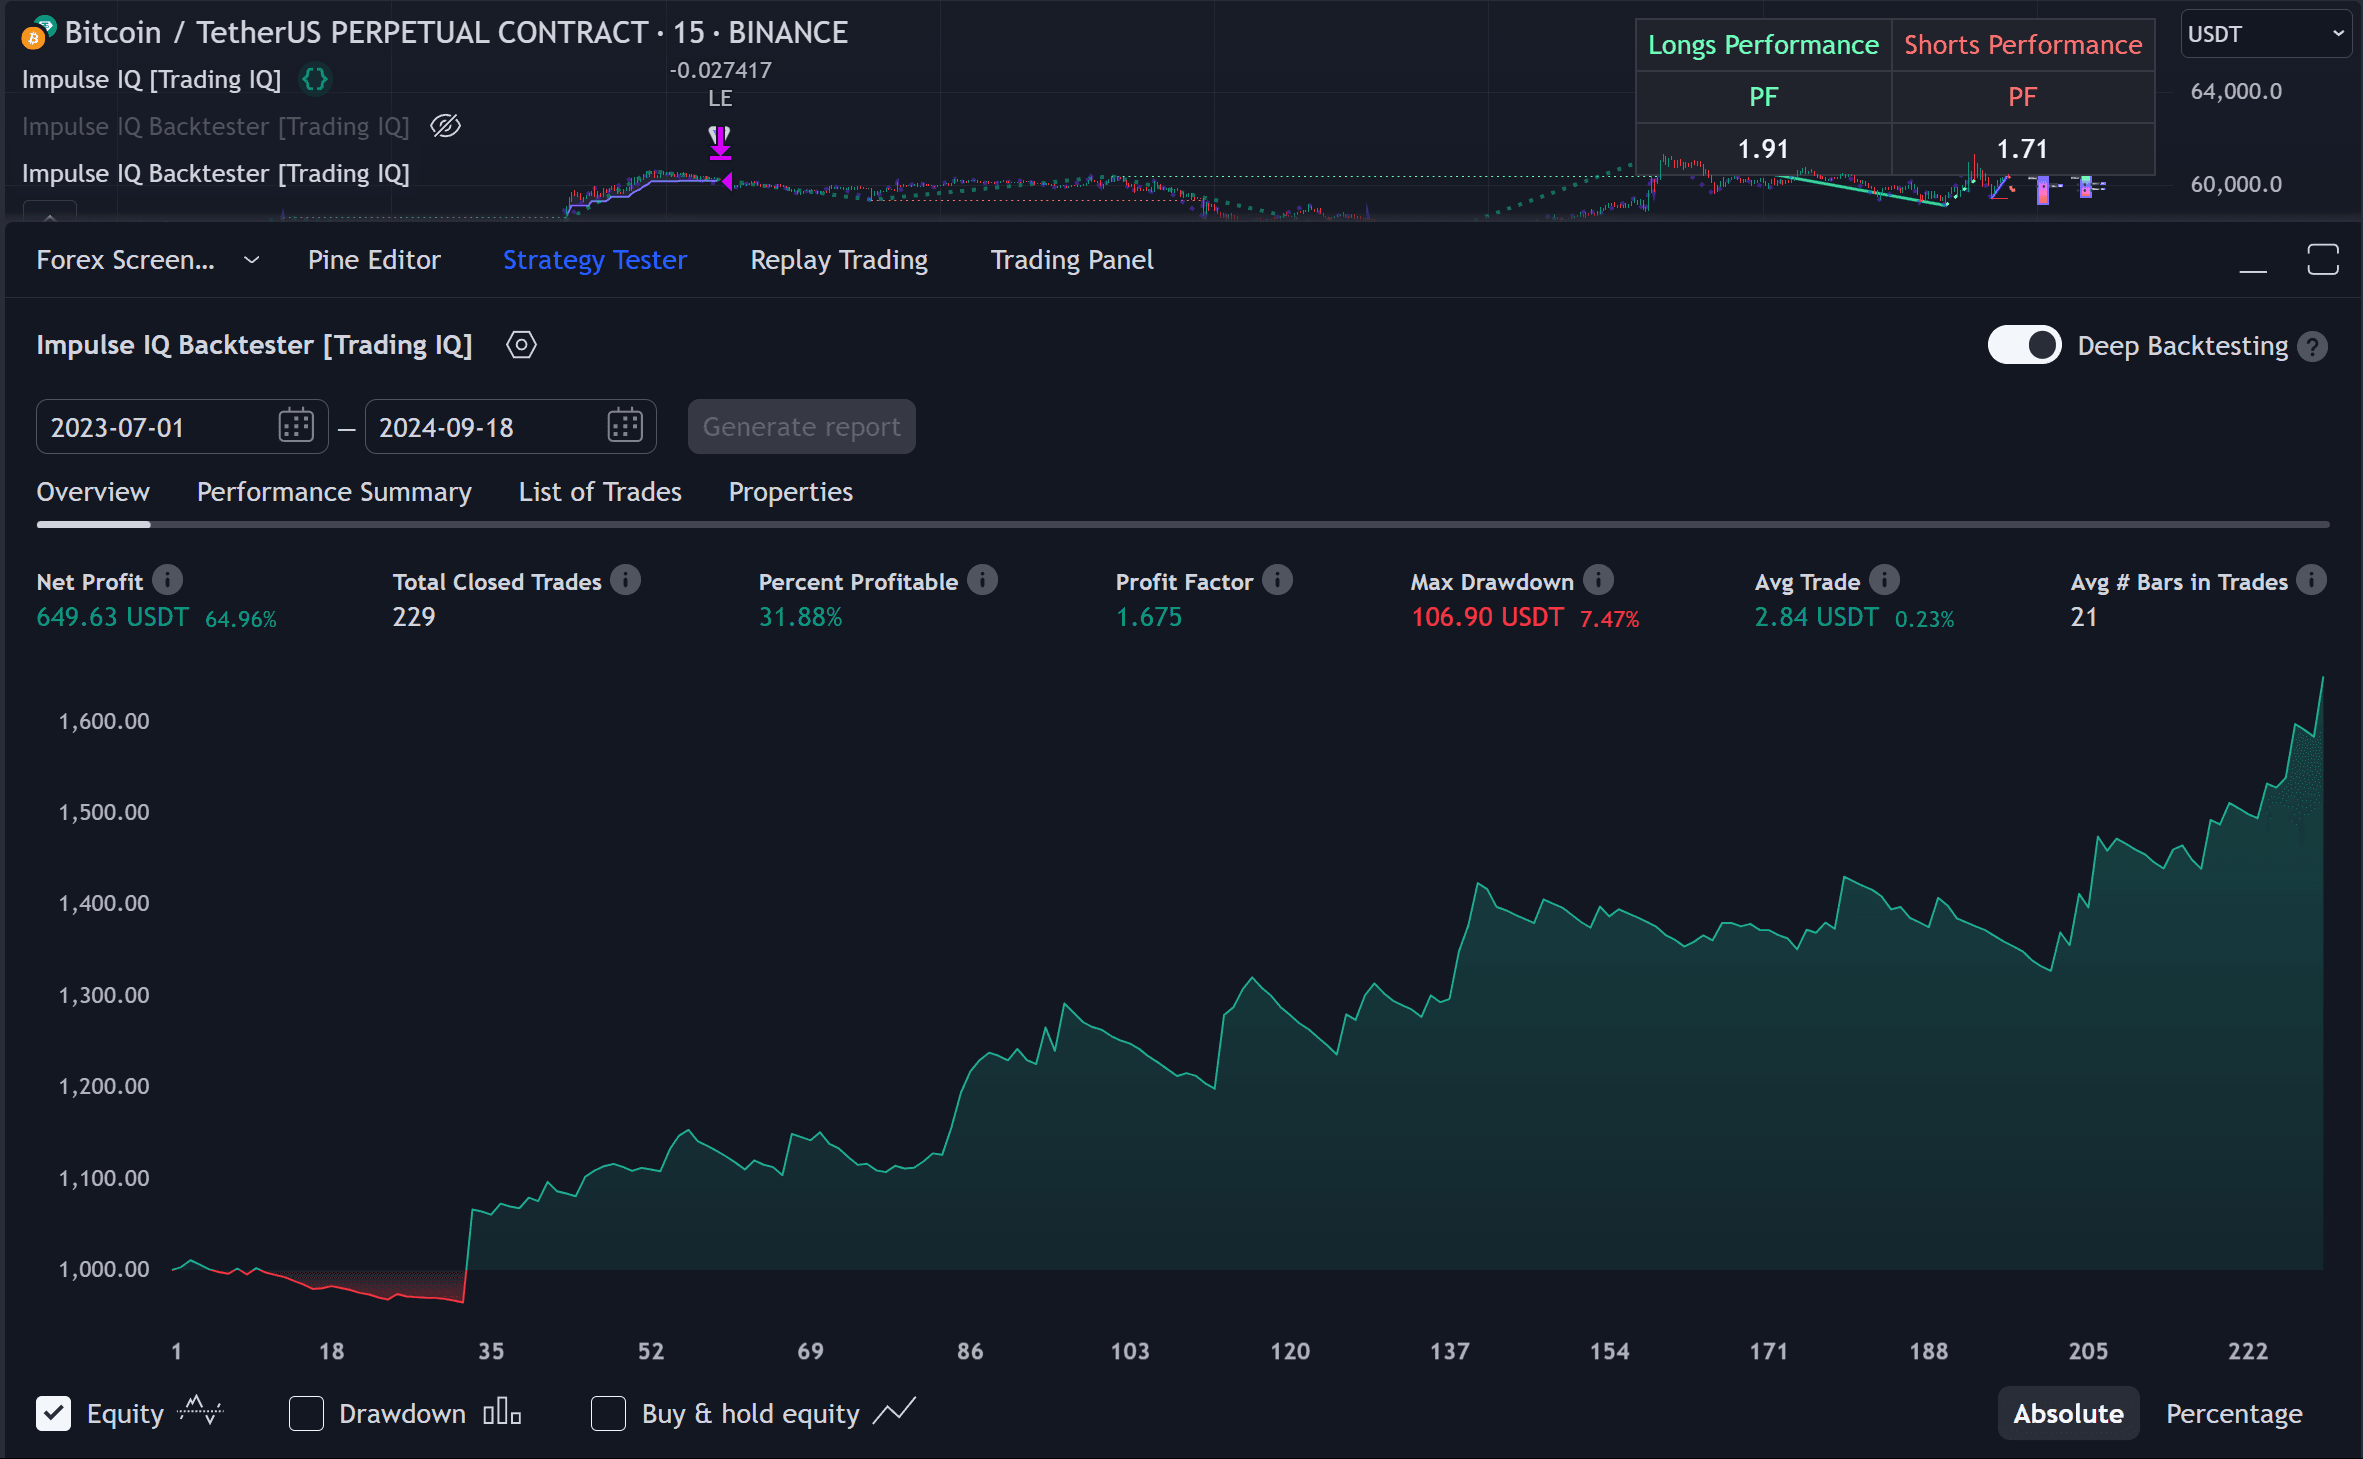Click Equity chart line icon beside label
This screenshot has width=2363, height=1459.
[x=200, y=1411]
